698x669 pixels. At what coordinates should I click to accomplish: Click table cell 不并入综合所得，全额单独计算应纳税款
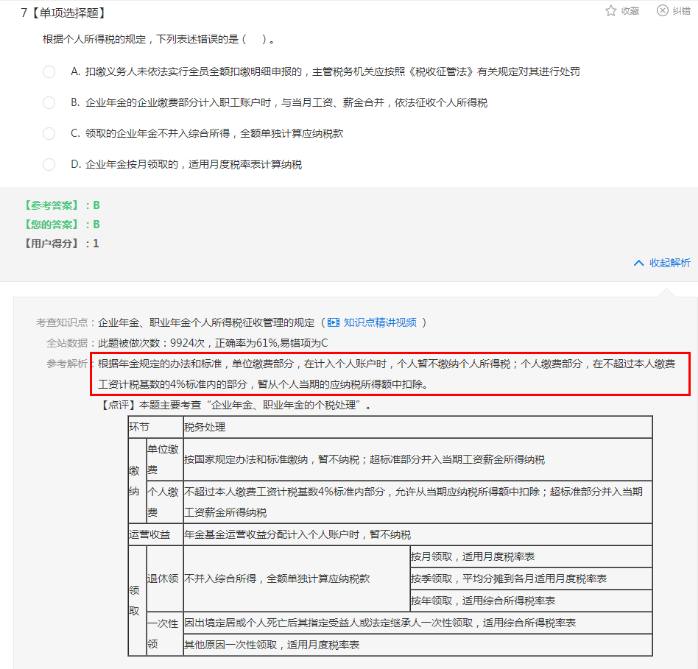(x=296, y=579)
